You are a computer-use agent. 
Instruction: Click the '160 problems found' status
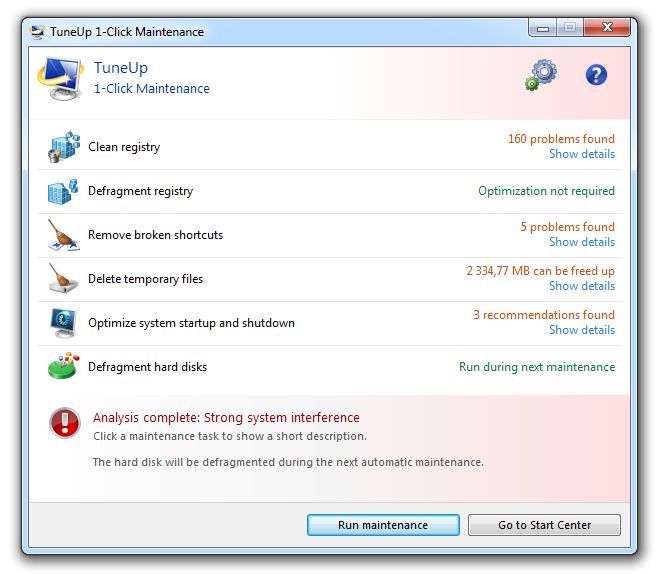click(561, 139)
